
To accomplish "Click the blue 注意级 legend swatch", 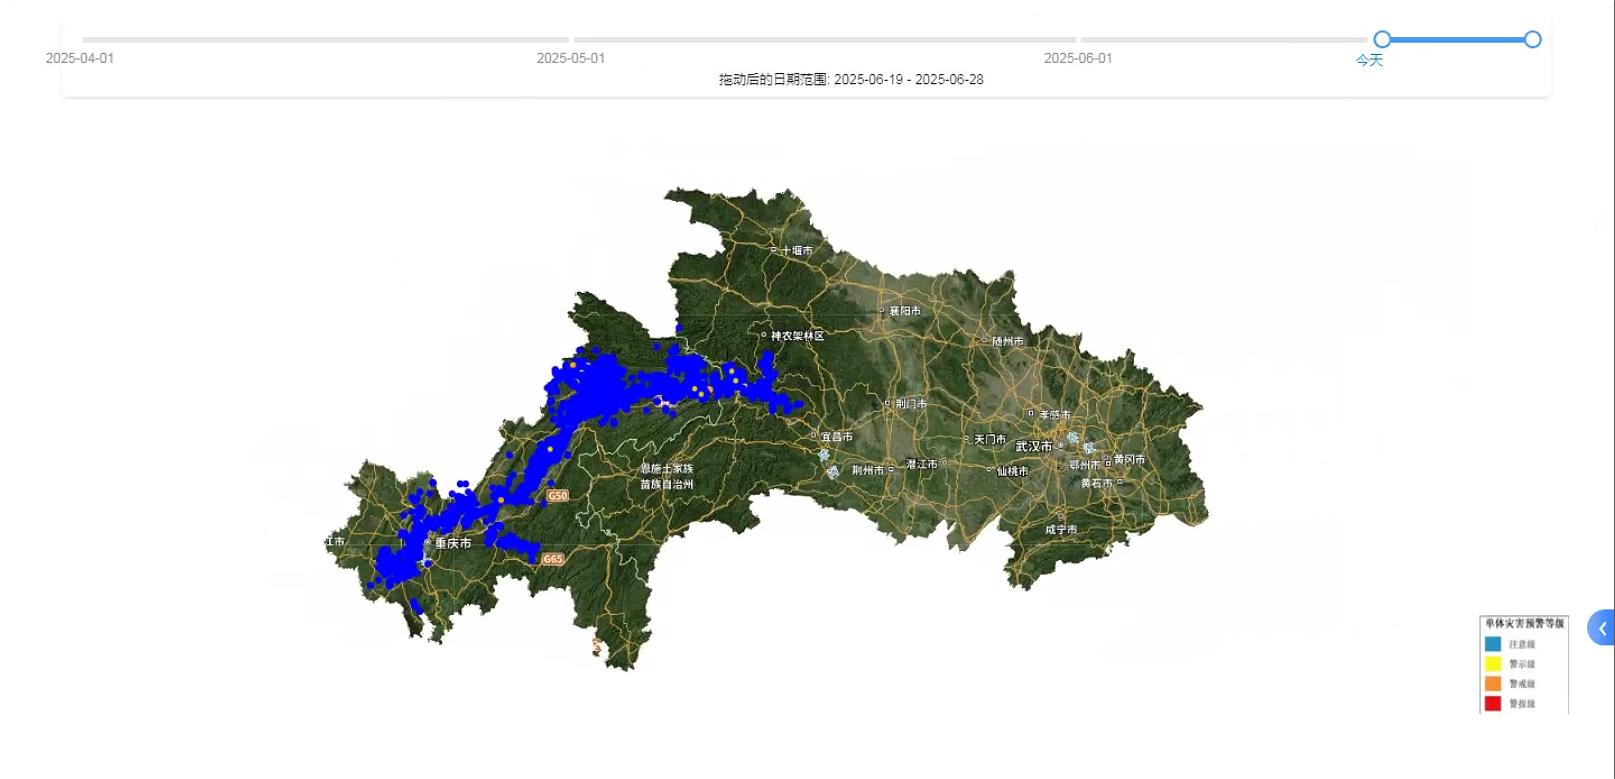I will click(1493, 644).
